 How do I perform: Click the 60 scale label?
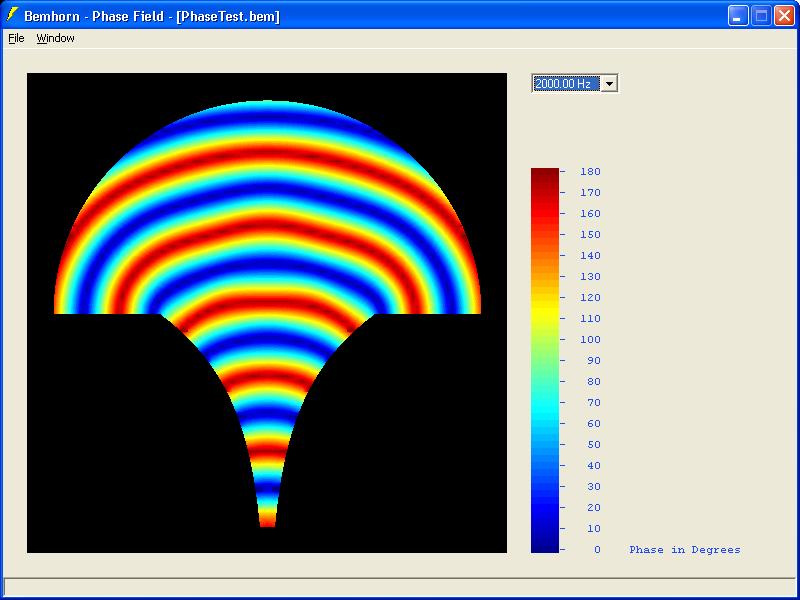[x=593, y=423]
